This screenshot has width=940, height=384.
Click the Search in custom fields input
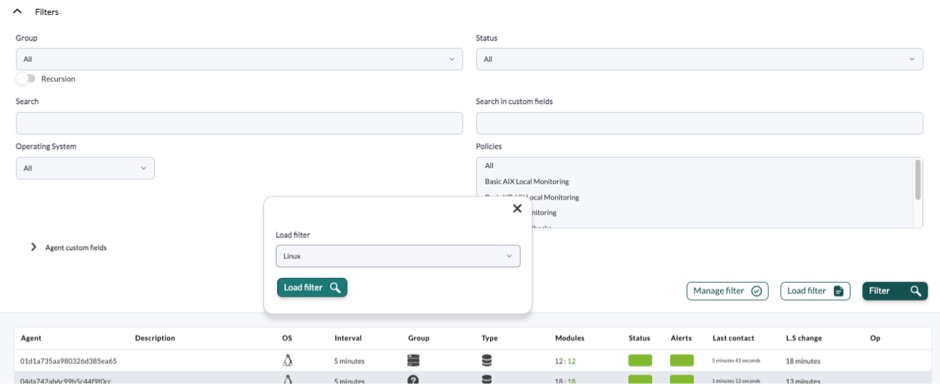(x=699, y=123)
